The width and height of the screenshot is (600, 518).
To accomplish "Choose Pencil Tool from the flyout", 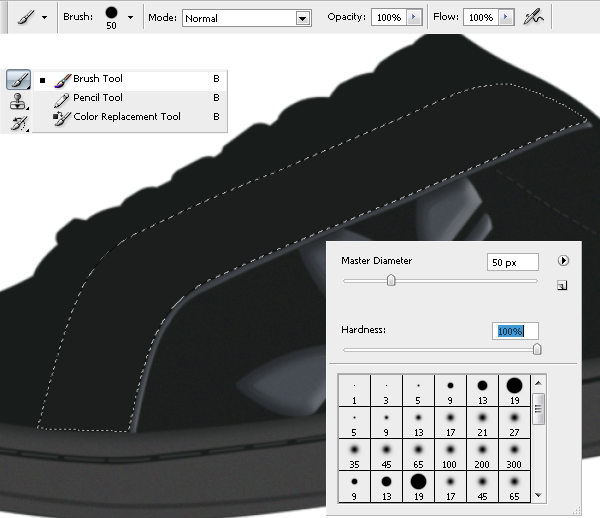I will pyautogui.click(x=130, y=98).
